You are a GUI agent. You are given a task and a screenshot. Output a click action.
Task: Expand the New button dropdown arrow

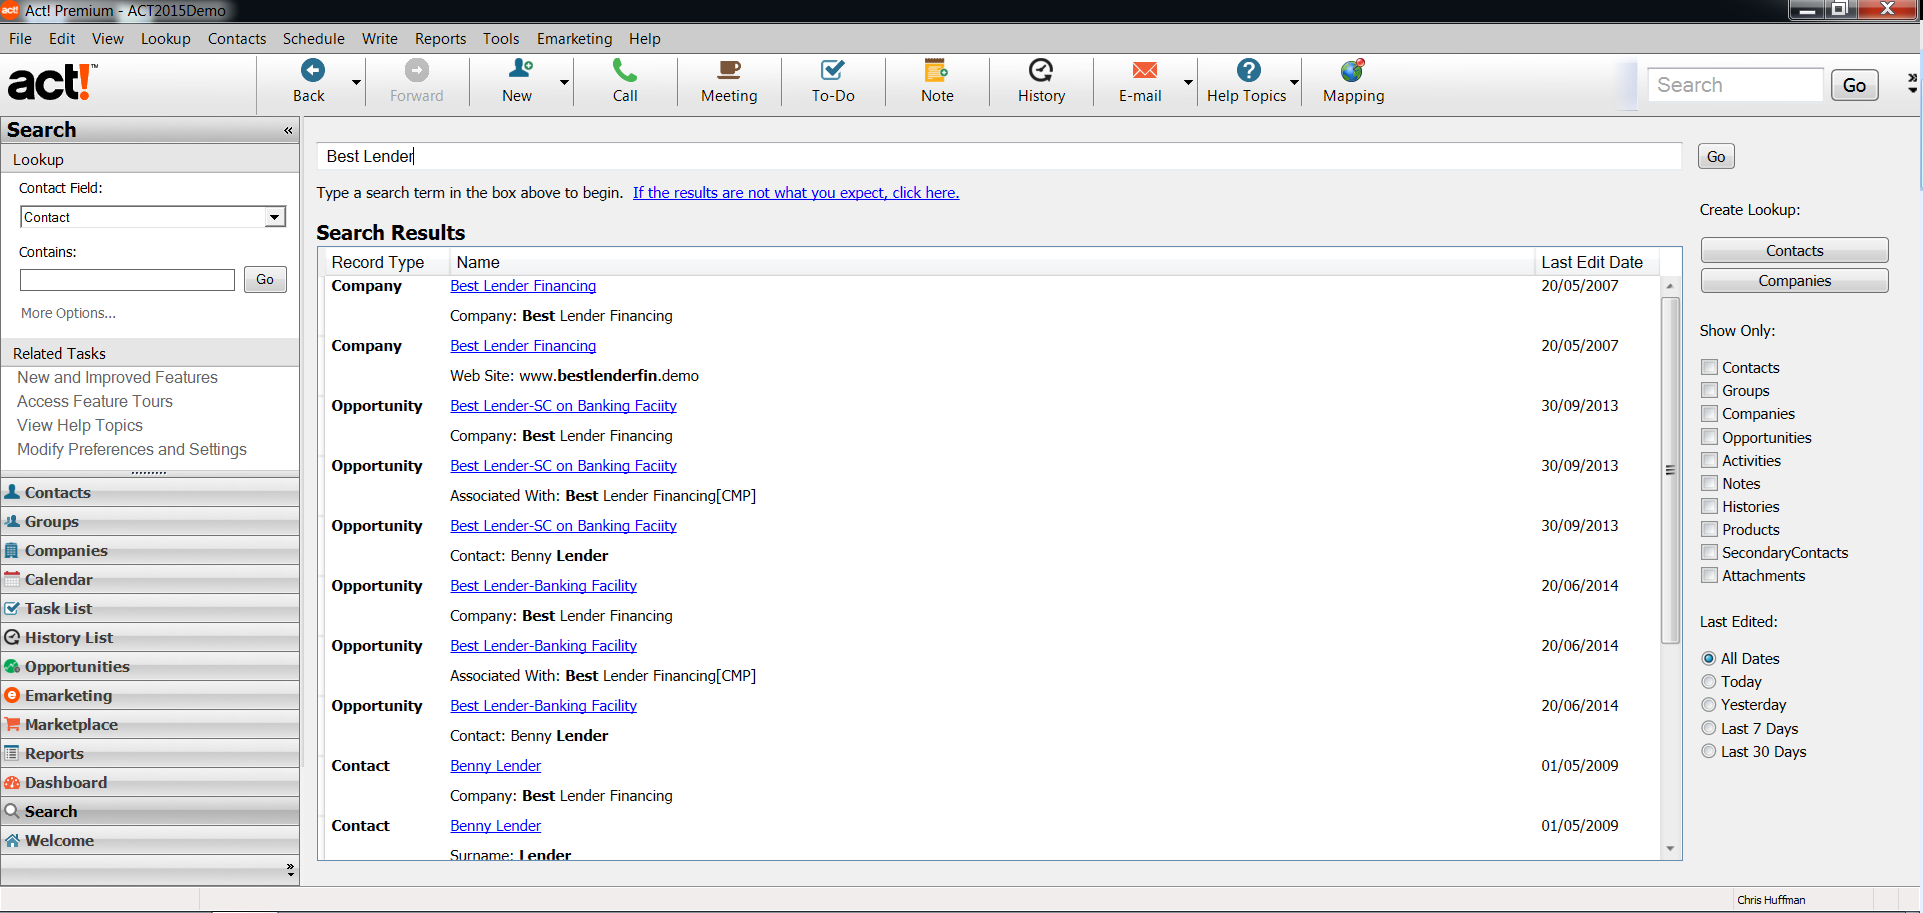[x=564, y=82]
